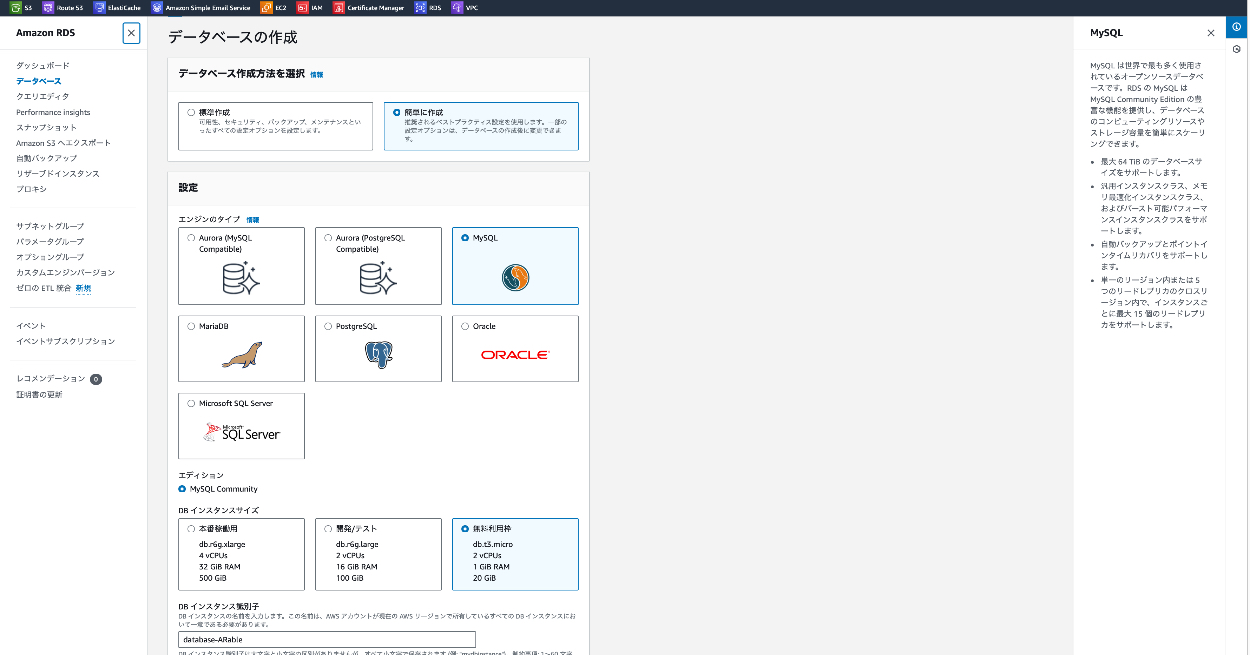Select the 標準作成 creation method
1250x655 pixels.
tap(191, 113)
